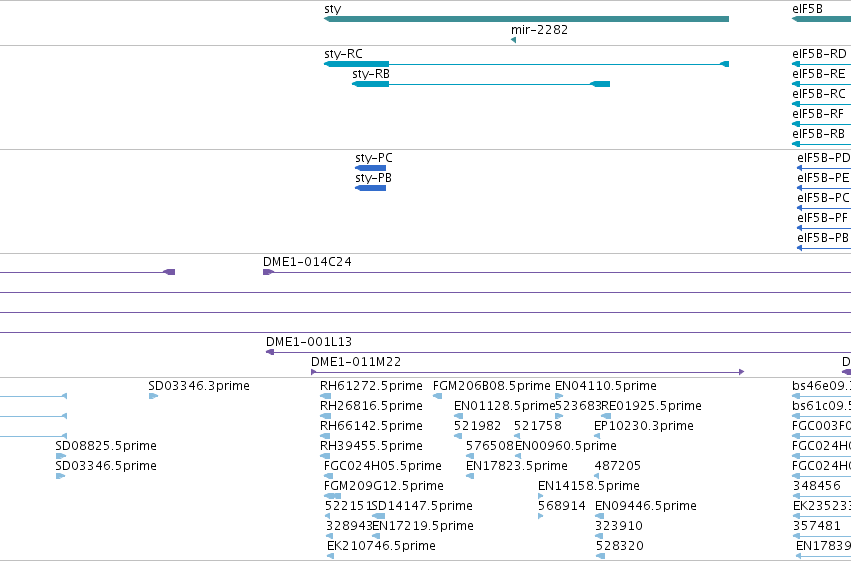Click the eIF5B gene label

point(807,9)
